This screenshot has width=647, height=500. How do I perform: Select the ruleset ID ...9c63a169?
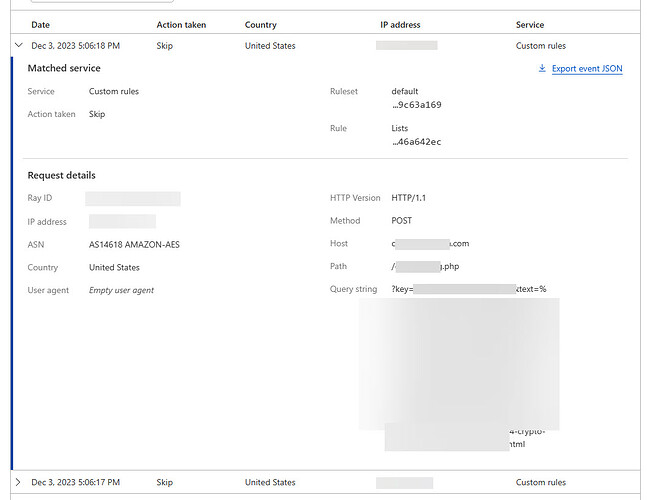pos(416,105)
